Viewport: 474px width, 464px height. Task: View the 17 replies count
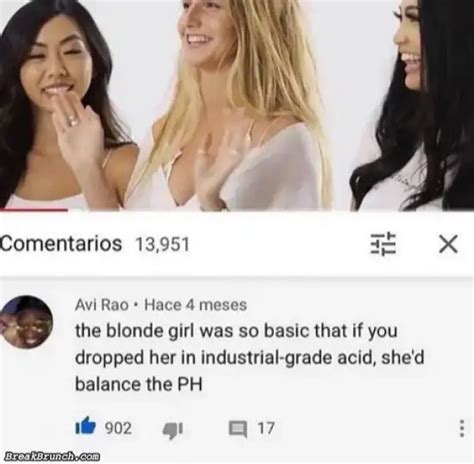(x=266, y=428)
